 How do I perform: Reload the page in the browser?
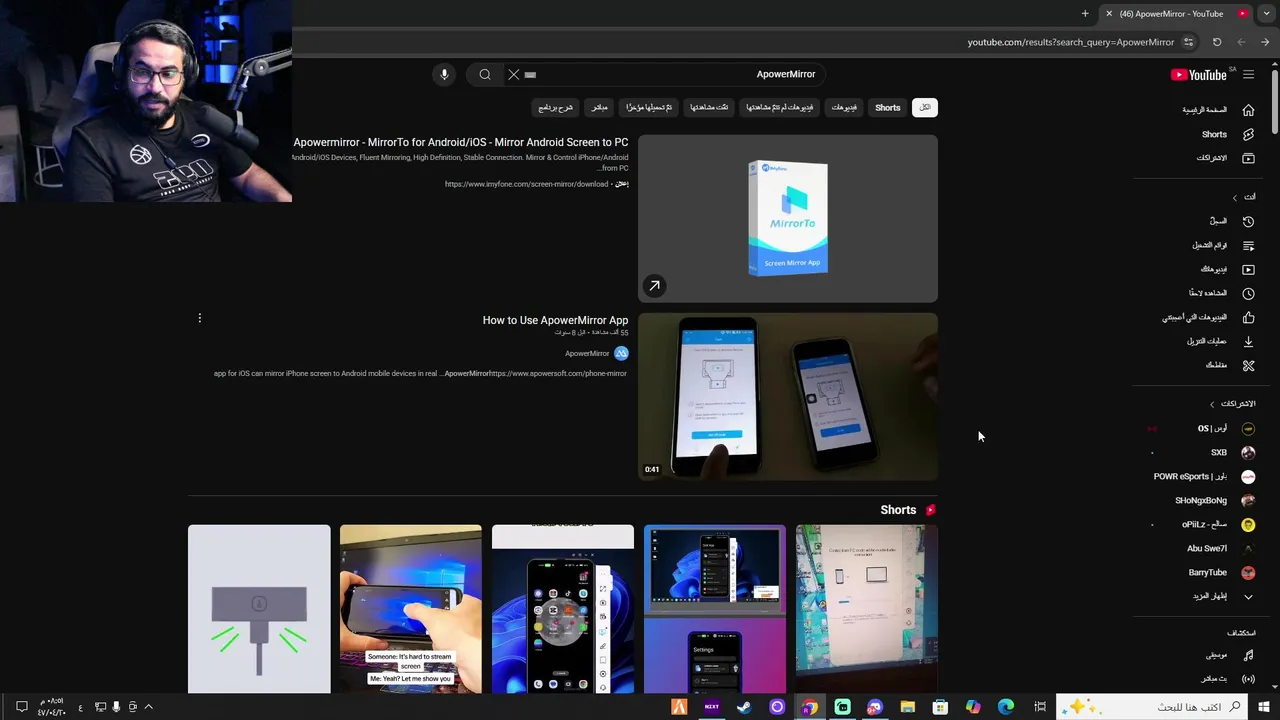(1217, 42)
